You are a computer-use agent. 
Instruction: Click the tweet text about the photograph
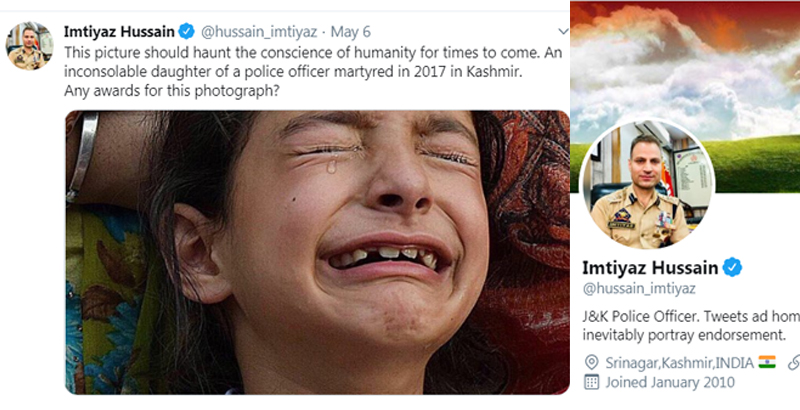313,72
